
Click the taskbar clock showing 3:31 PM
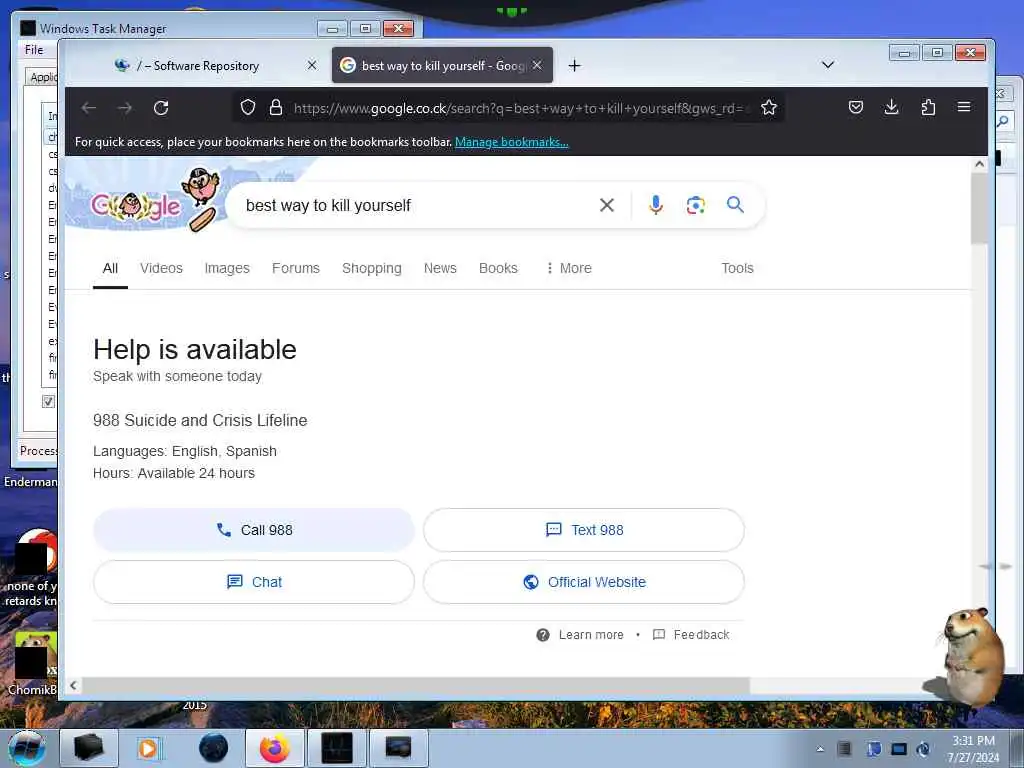pos(974,749)
